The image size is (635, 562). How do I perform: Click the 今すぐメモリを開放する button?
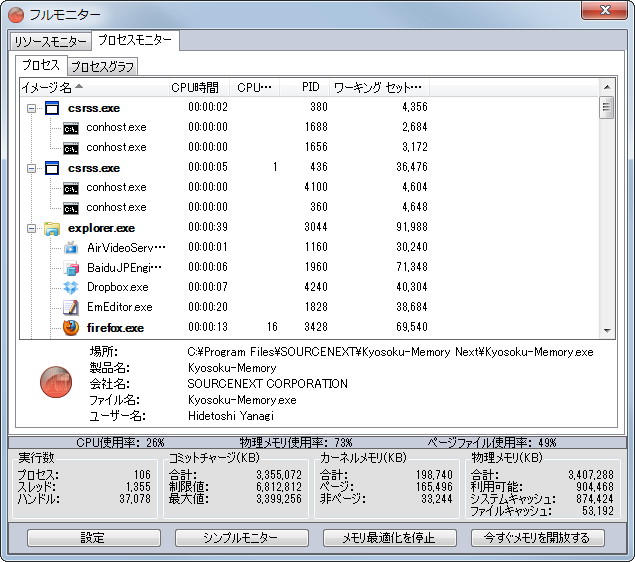537,538
